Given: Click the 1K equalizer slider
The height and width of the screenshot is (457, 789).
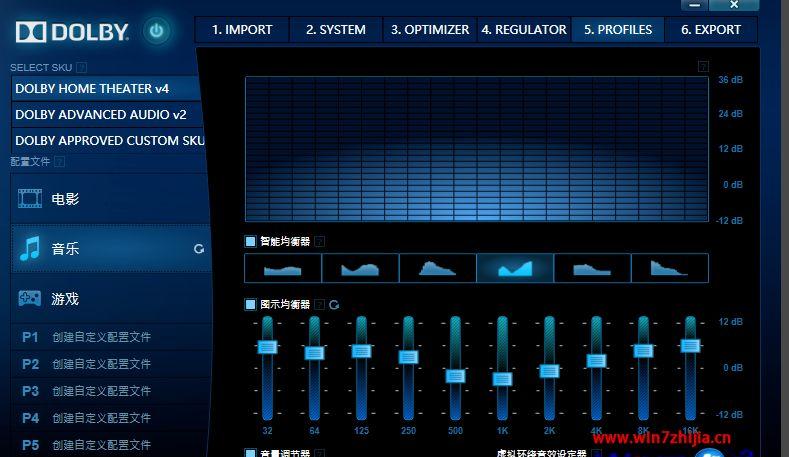Looking at the screenshot, I should (502, 379).
